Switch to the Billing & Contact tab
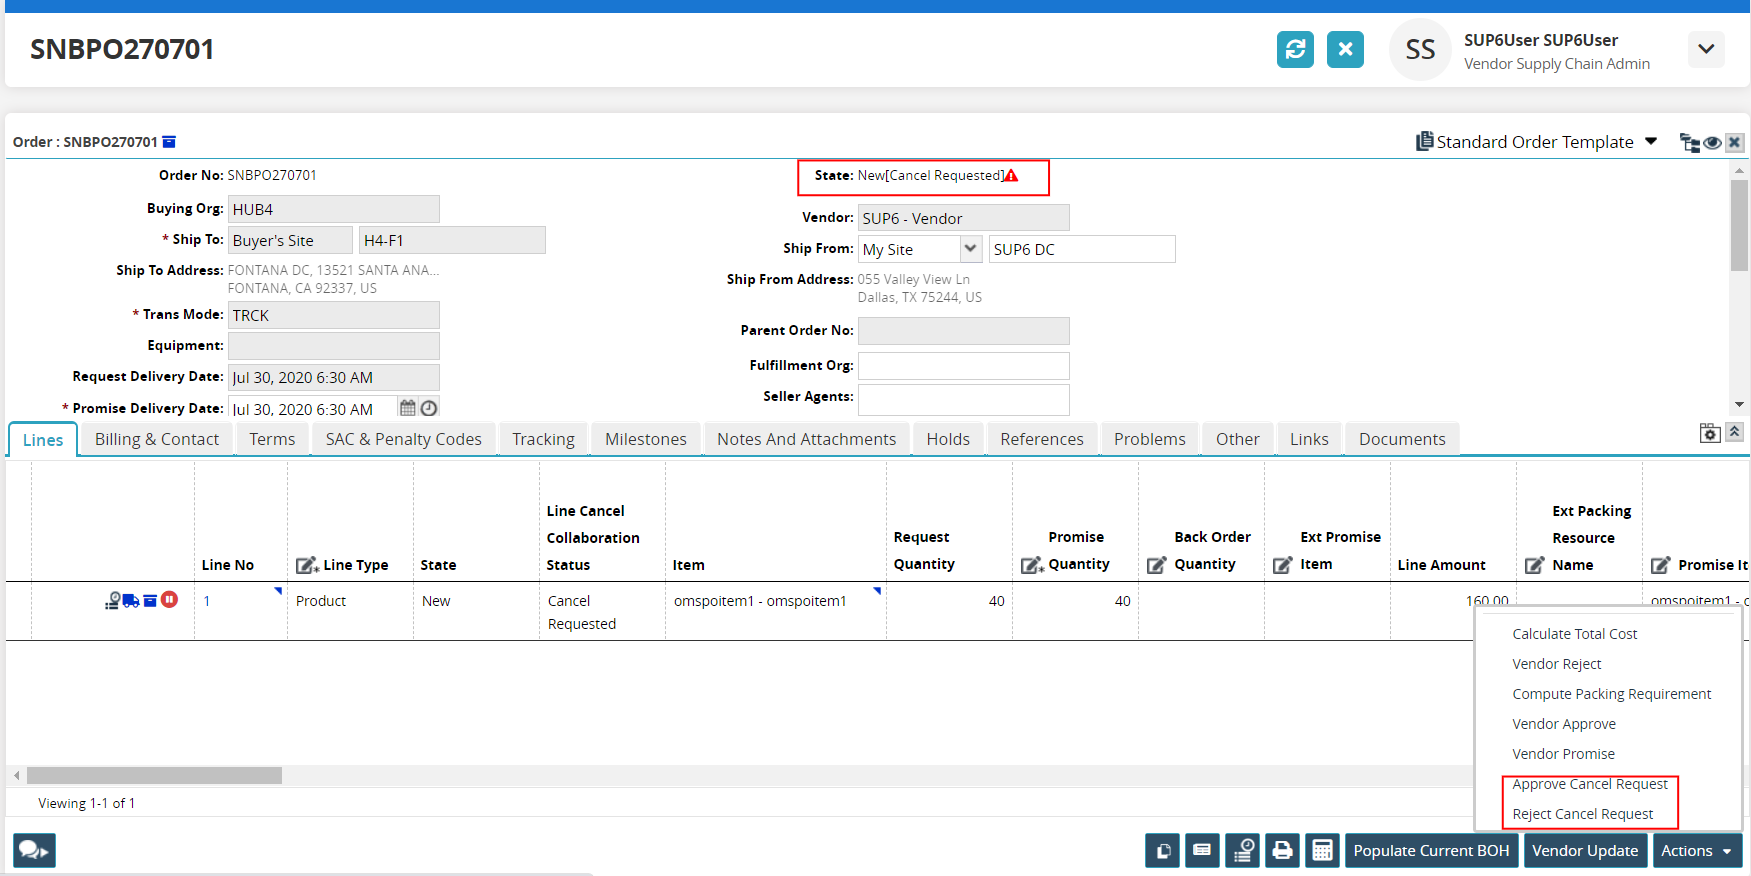This screenshot has width=1751, height=876. coord(157,439)
